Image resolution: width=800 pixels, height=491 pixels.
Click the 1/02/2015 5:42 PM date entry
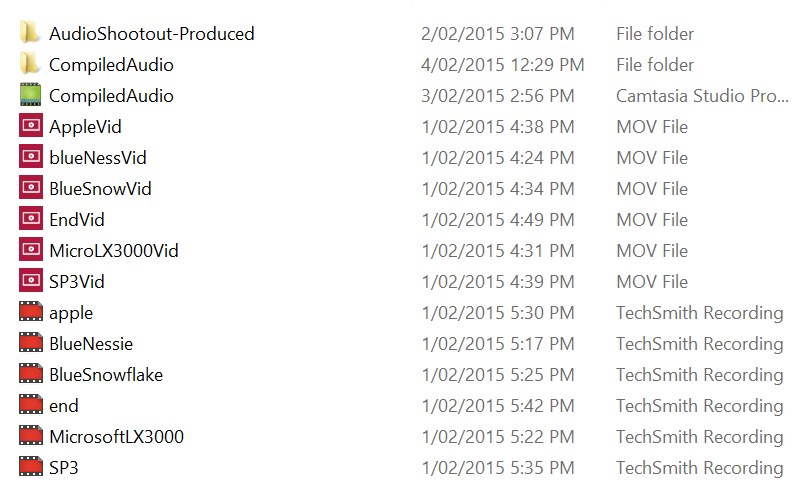498,406
